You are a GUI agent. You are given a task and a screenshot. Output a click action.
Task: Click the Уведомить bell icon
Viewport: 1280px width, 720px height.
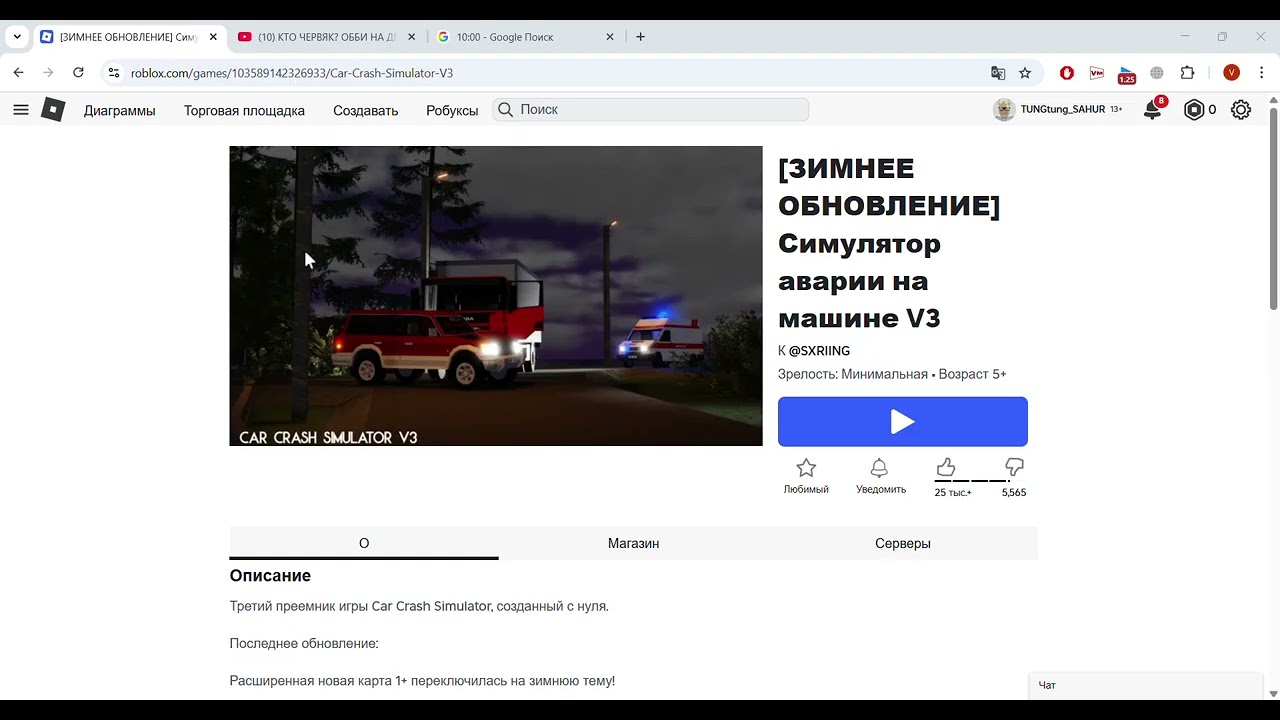[x=879, y=468]
